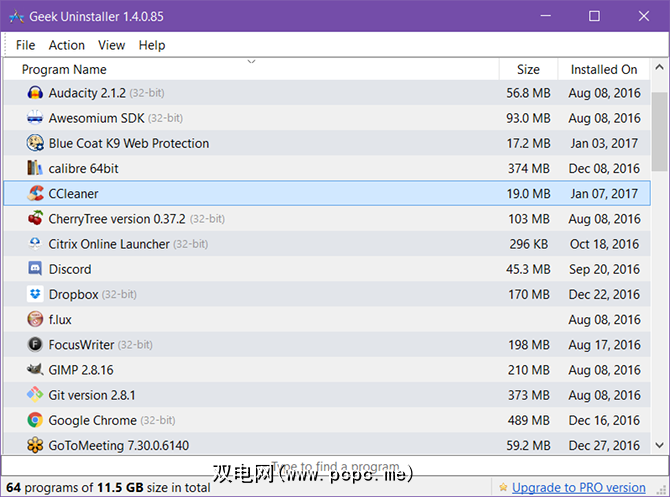Image resolution: width=670 pixels, height=497 pixels.
Task: Click the Dec 22, 2016 install date
Action: [x=604, y=294]
